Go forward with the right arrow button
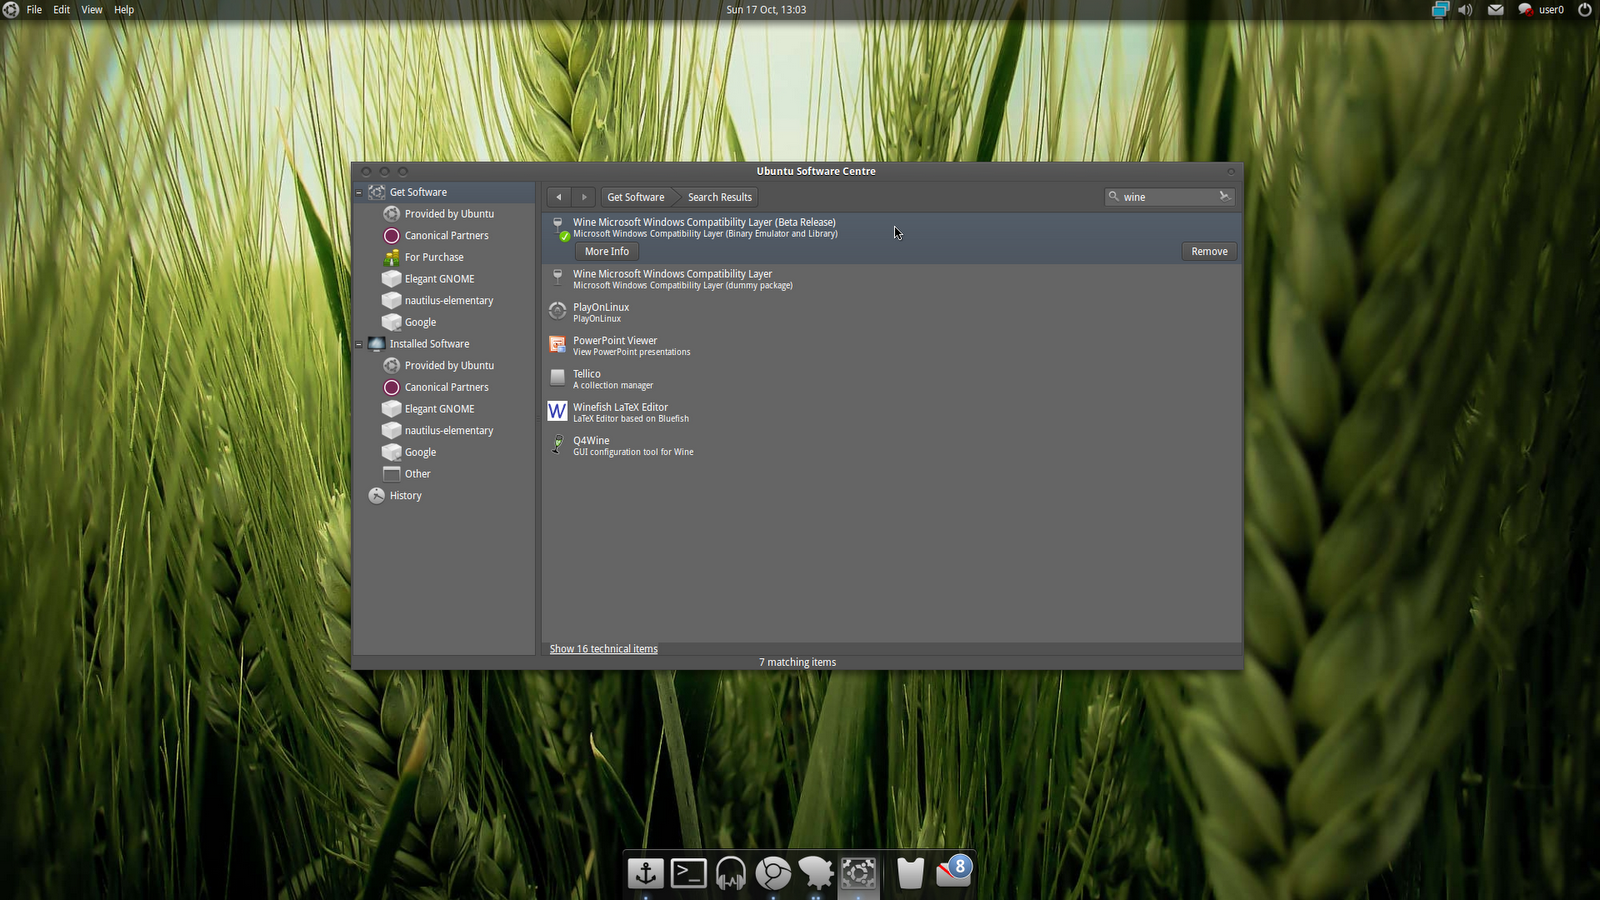Viewport: 1600px width, 900px height. pos(584,197)
